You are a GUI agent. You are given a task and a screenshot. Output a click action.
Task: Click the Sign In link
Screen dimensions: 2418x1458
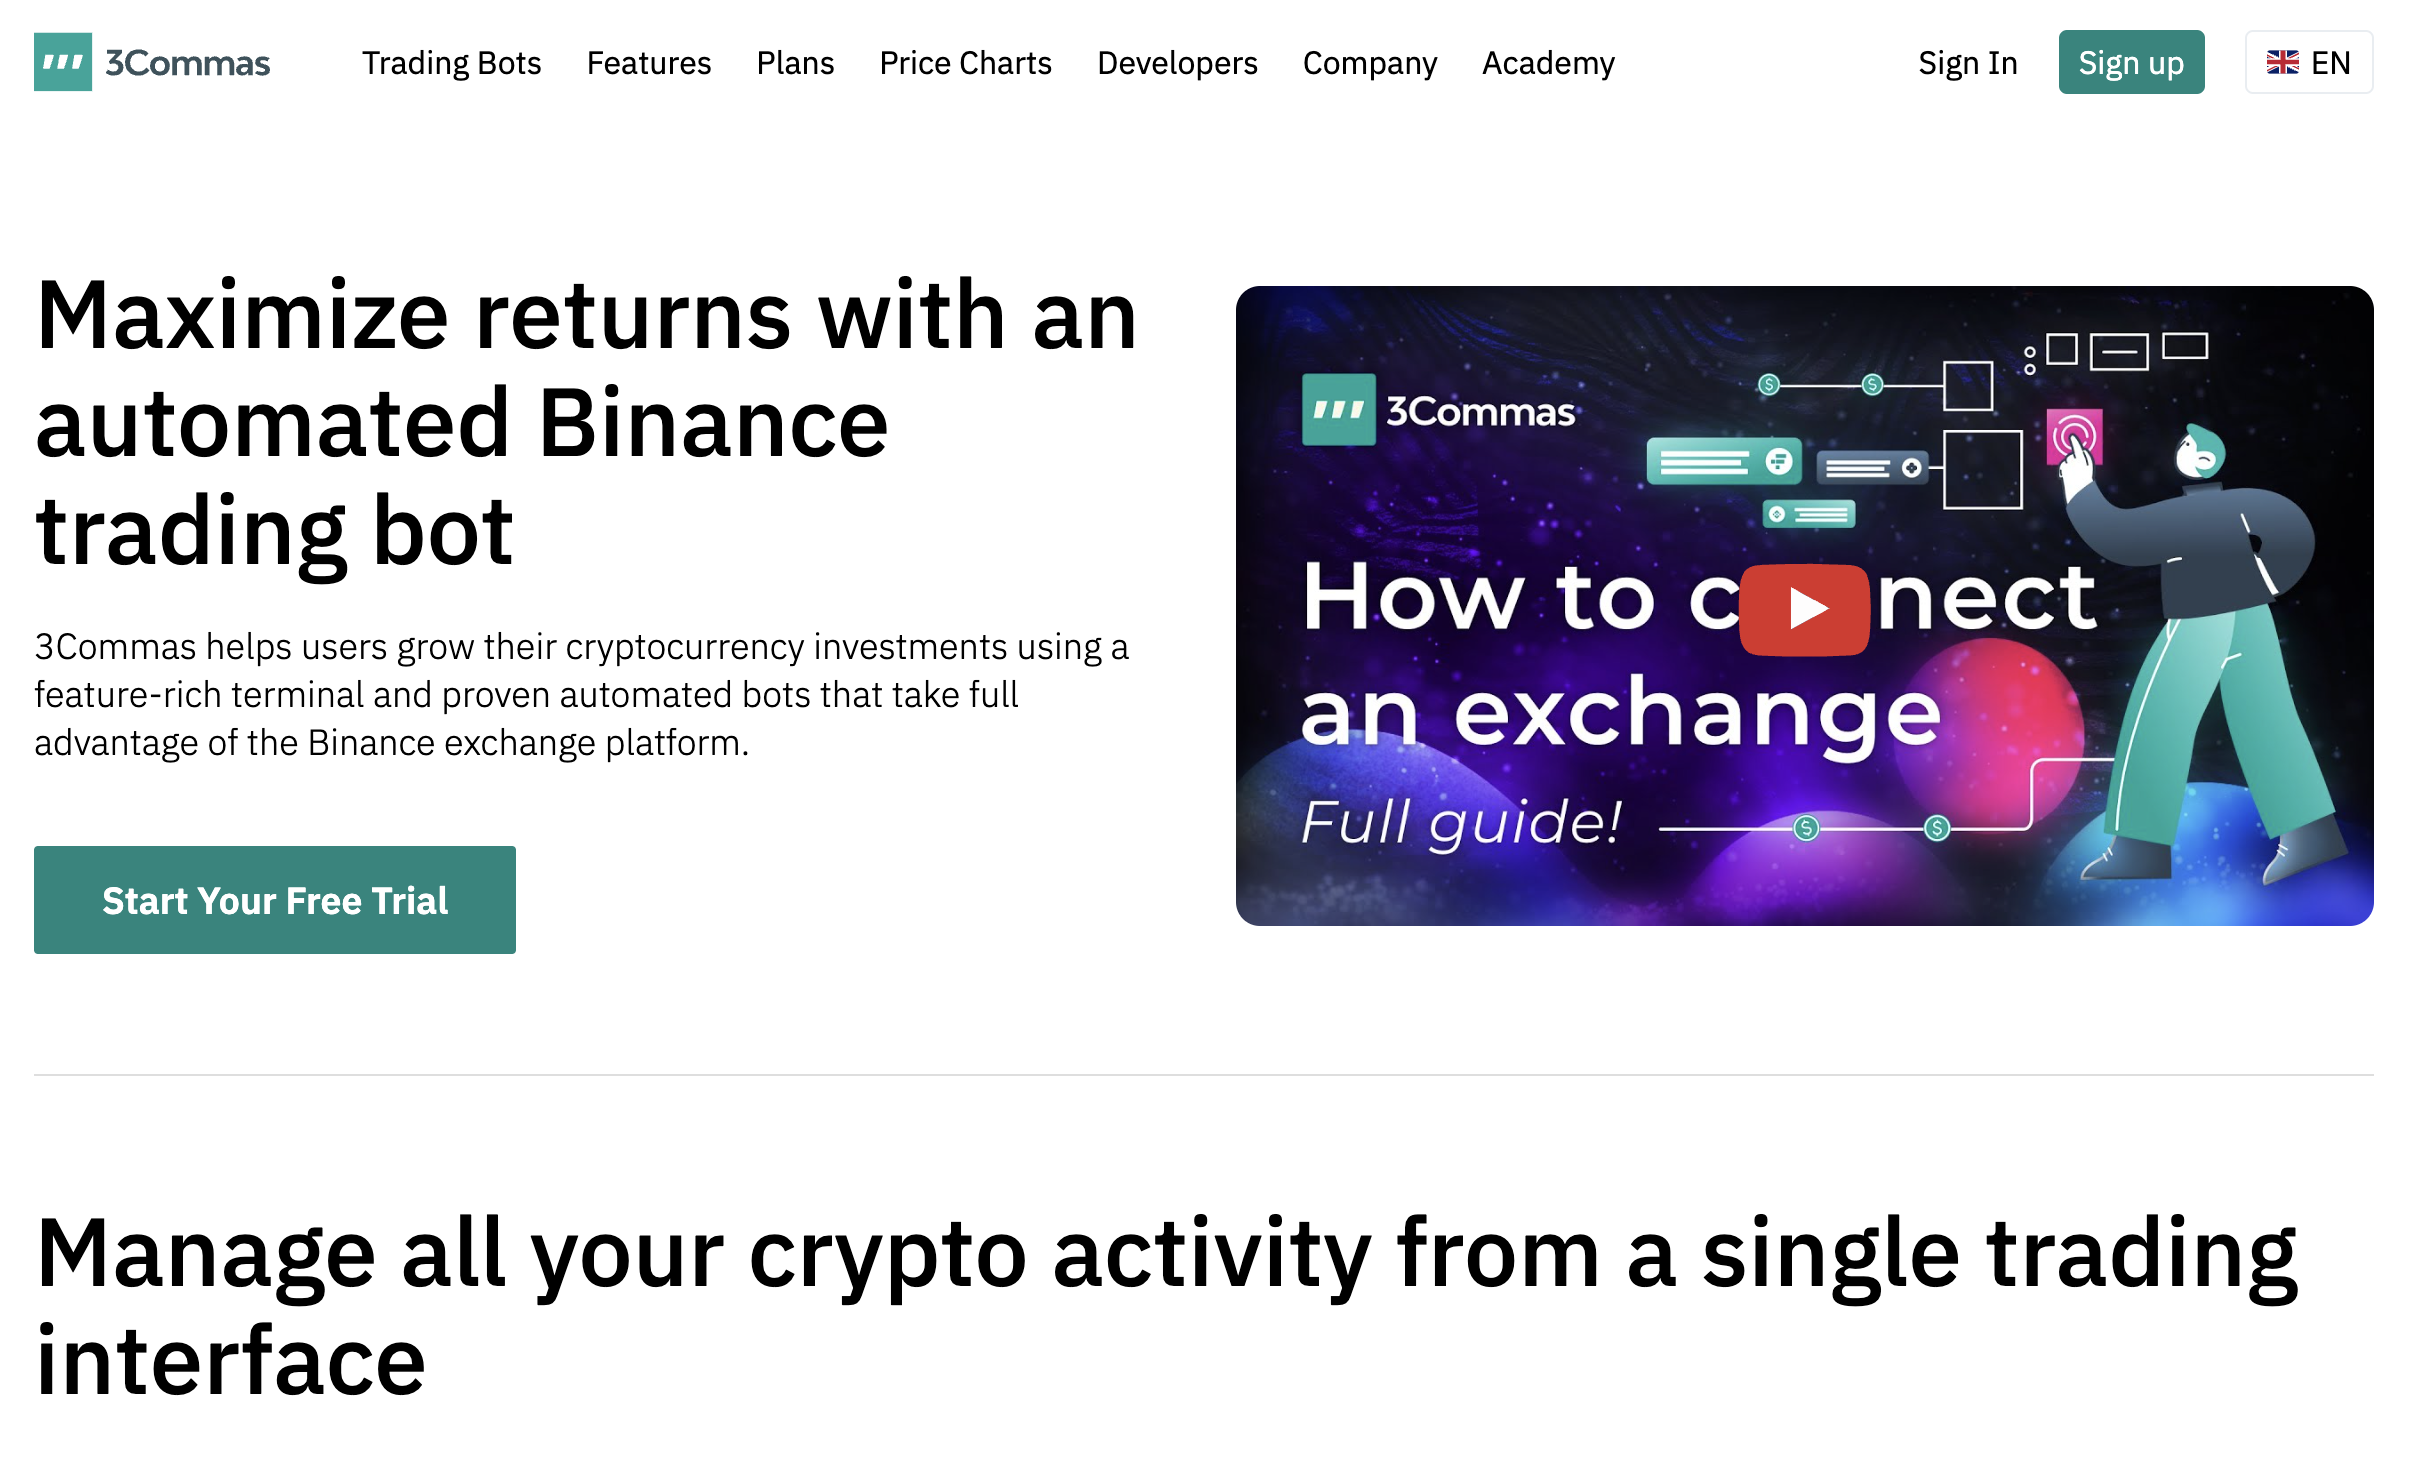pos(1965,62)
